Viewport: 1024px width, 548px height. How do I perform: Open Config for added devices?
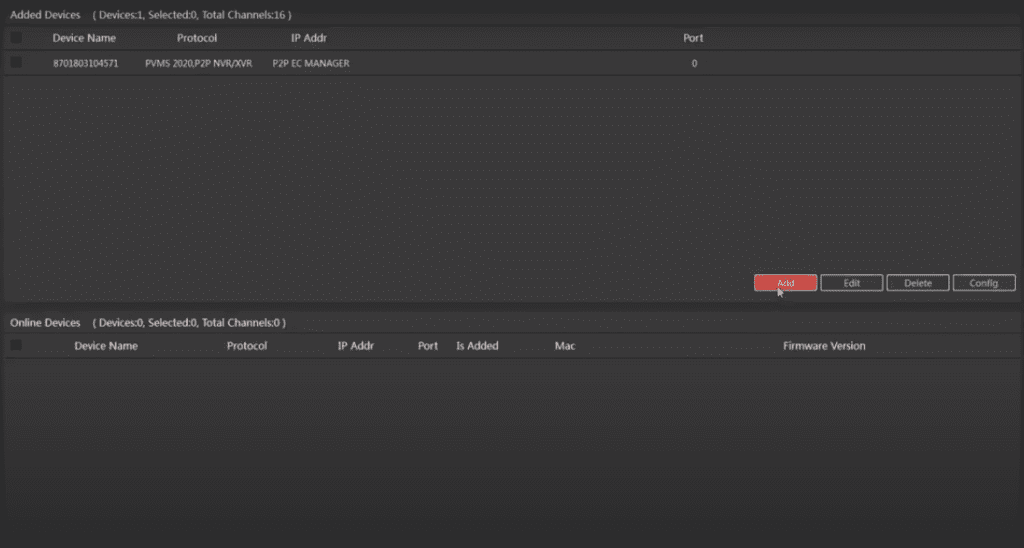coord(983,283)
